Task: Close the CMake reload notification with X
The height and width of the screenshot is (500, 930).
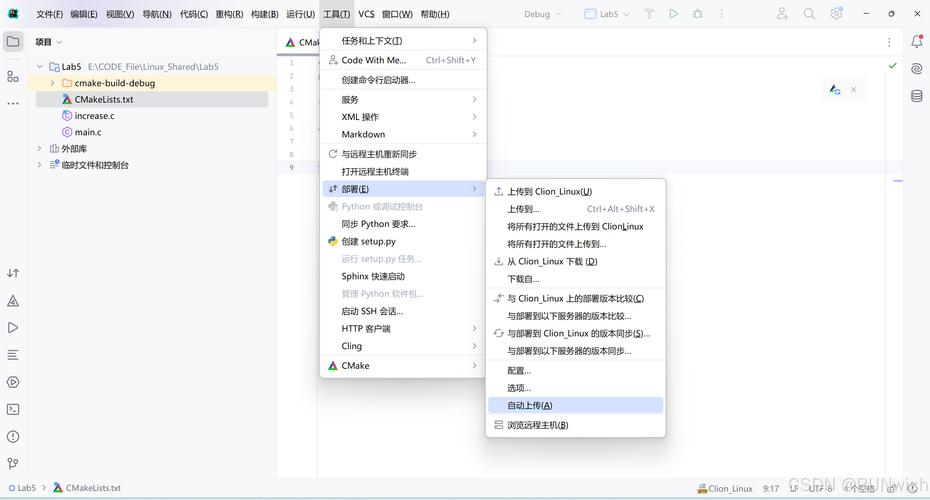Action: (853, 90)
